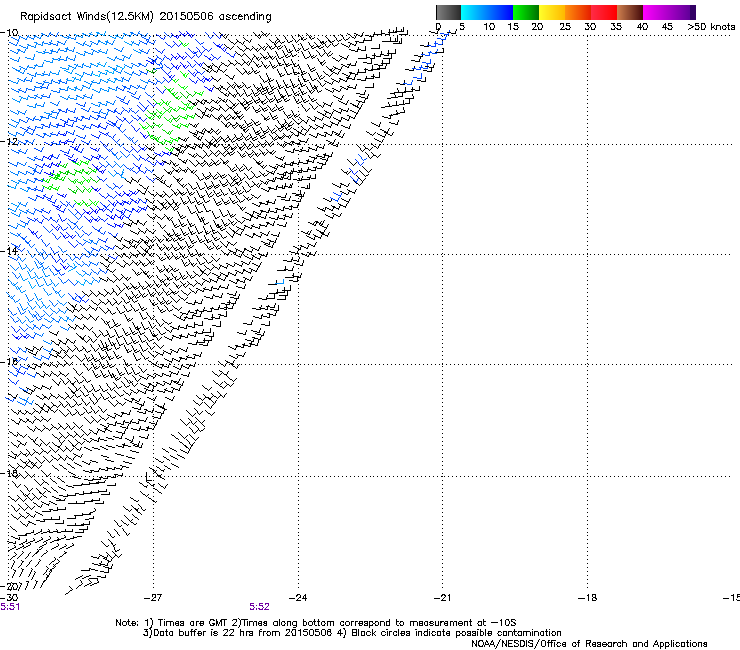
Task: Click the '25' legend tick label
Action: click(565, 27)
